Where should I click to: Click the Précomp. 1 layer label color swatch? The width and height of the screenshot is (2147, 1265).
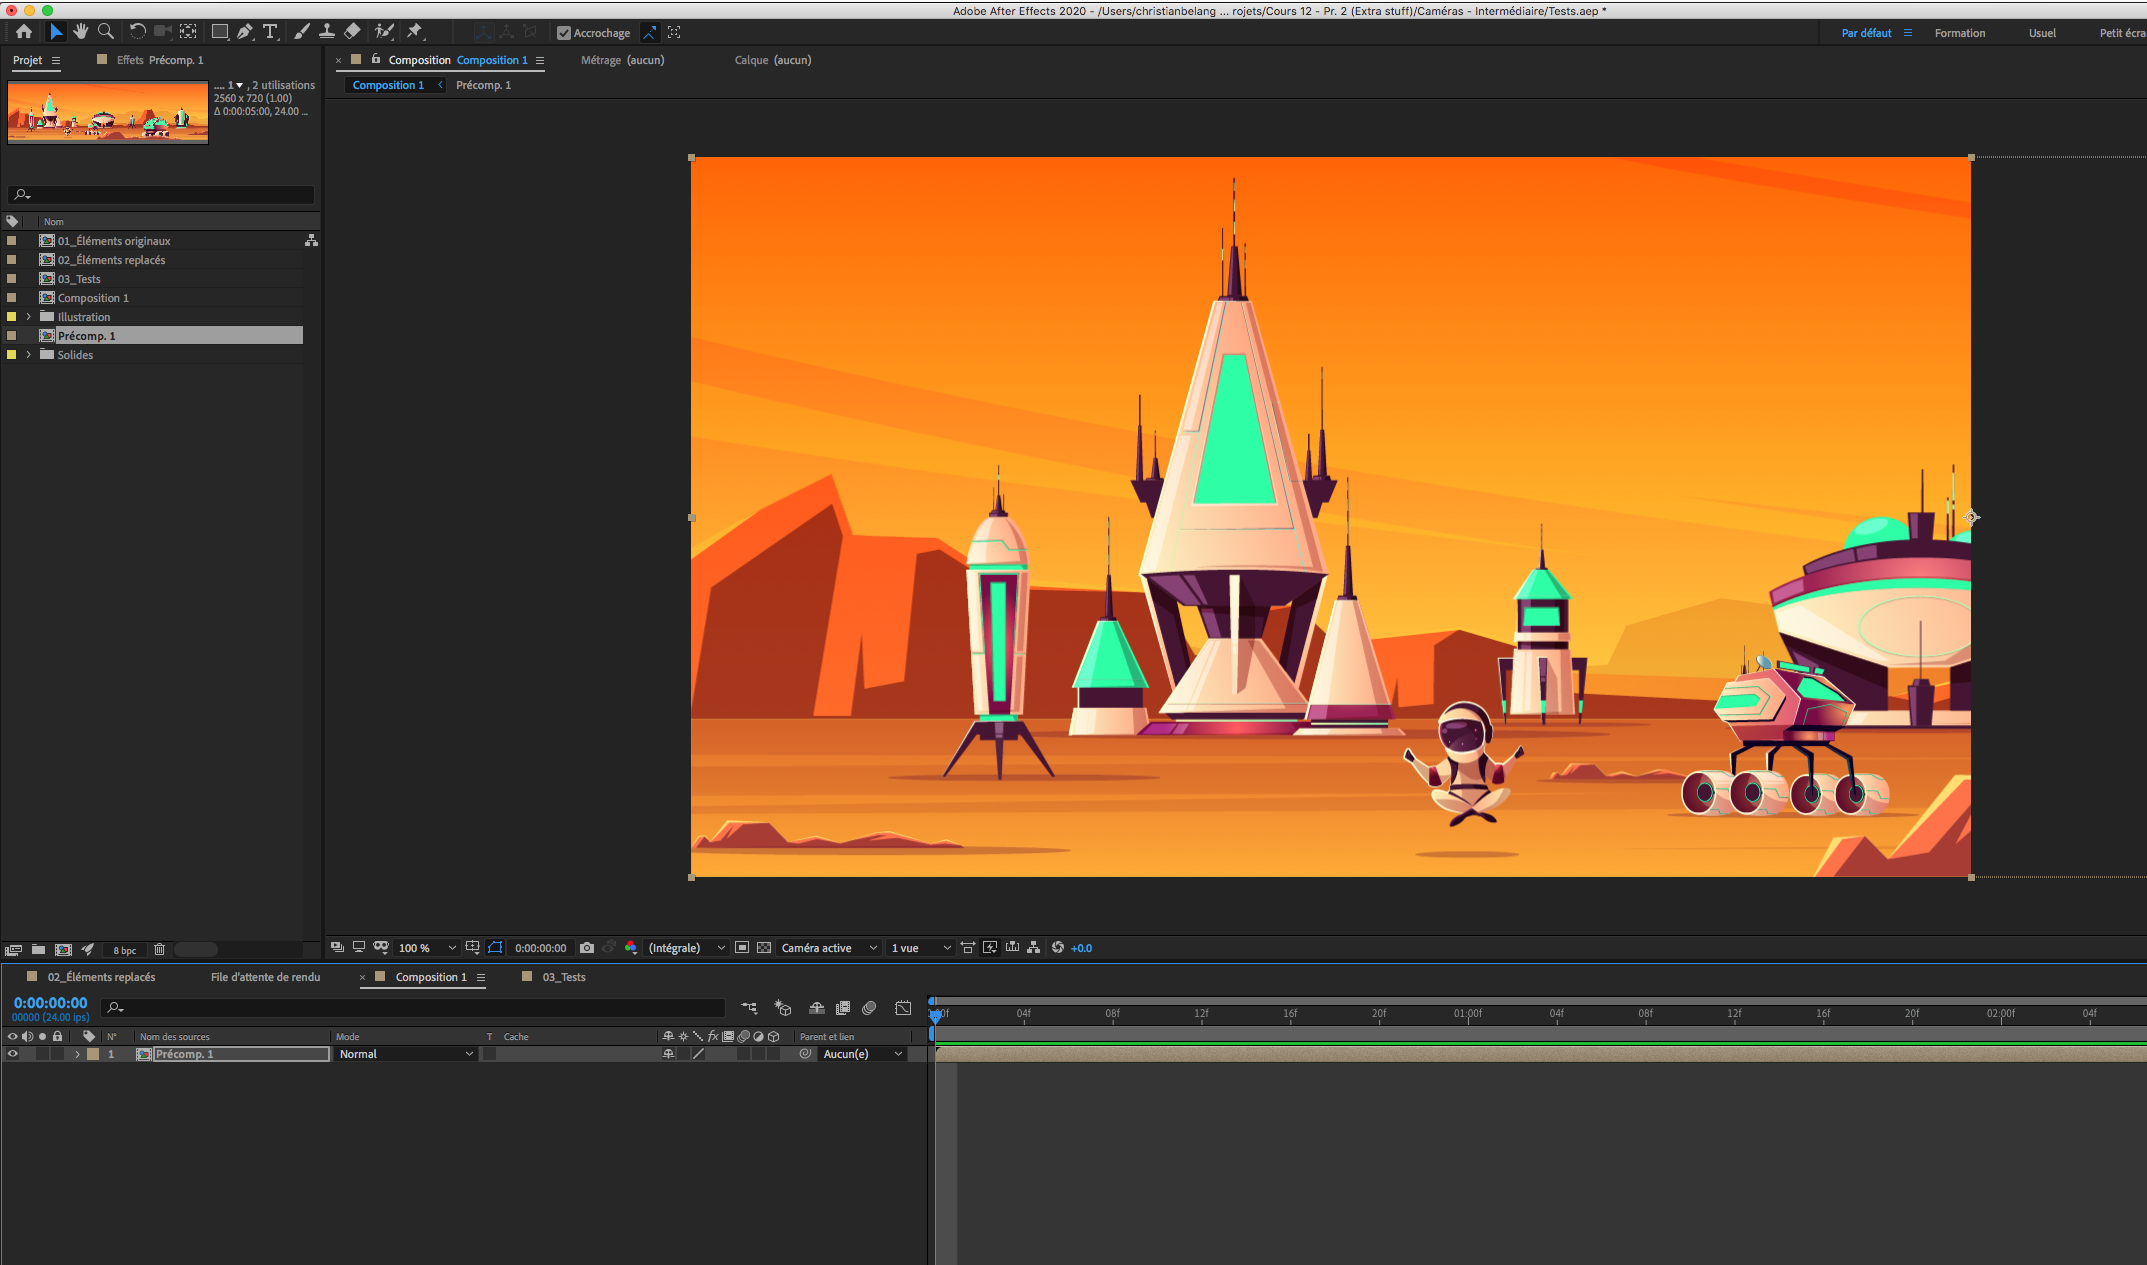(93, 1054)
